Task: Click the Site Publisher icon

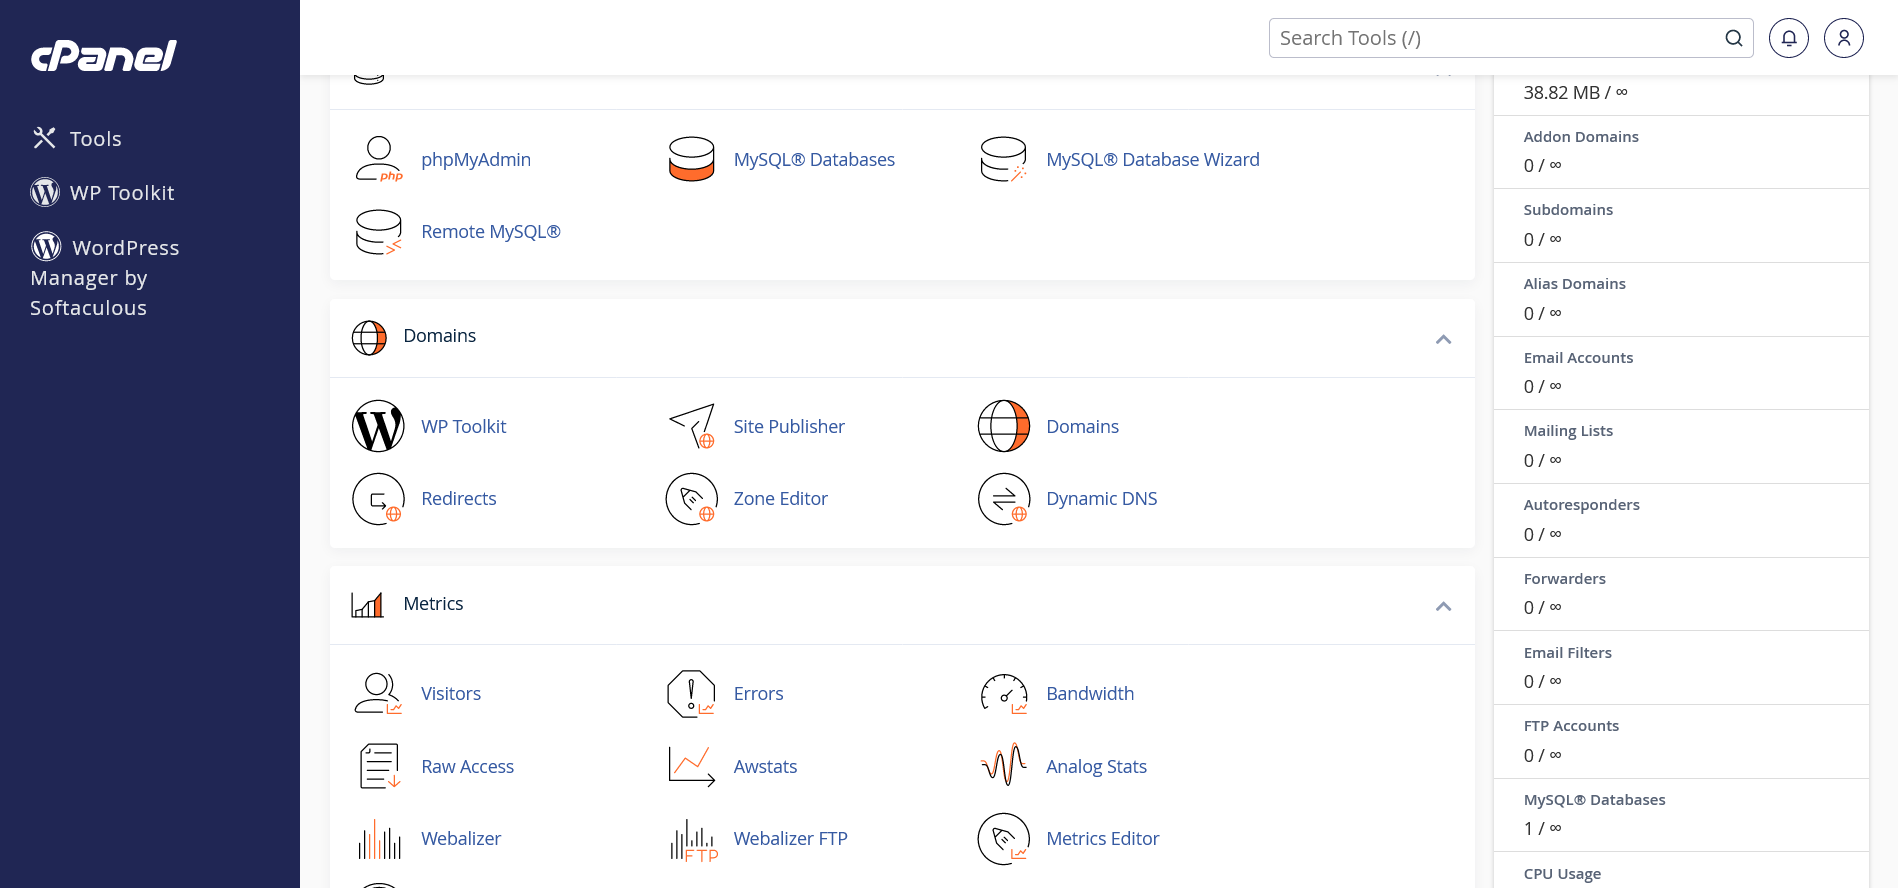Action: pyautogui.click(x=692, y=426)
